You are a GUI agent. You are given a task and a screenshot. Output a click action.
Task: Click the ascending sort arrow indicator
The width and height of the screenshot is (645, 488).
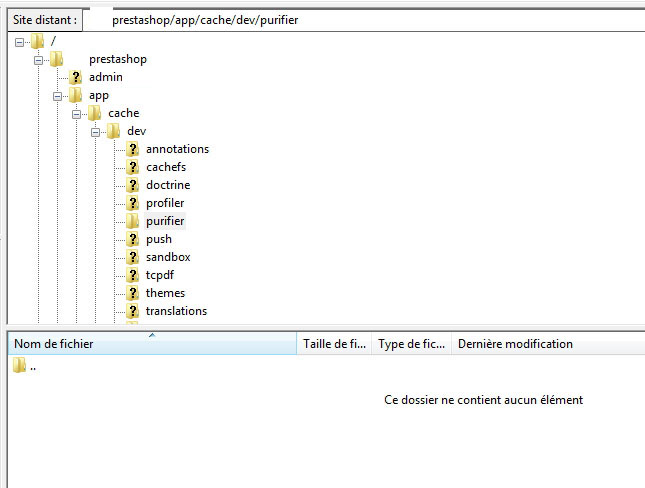point(152,335)
